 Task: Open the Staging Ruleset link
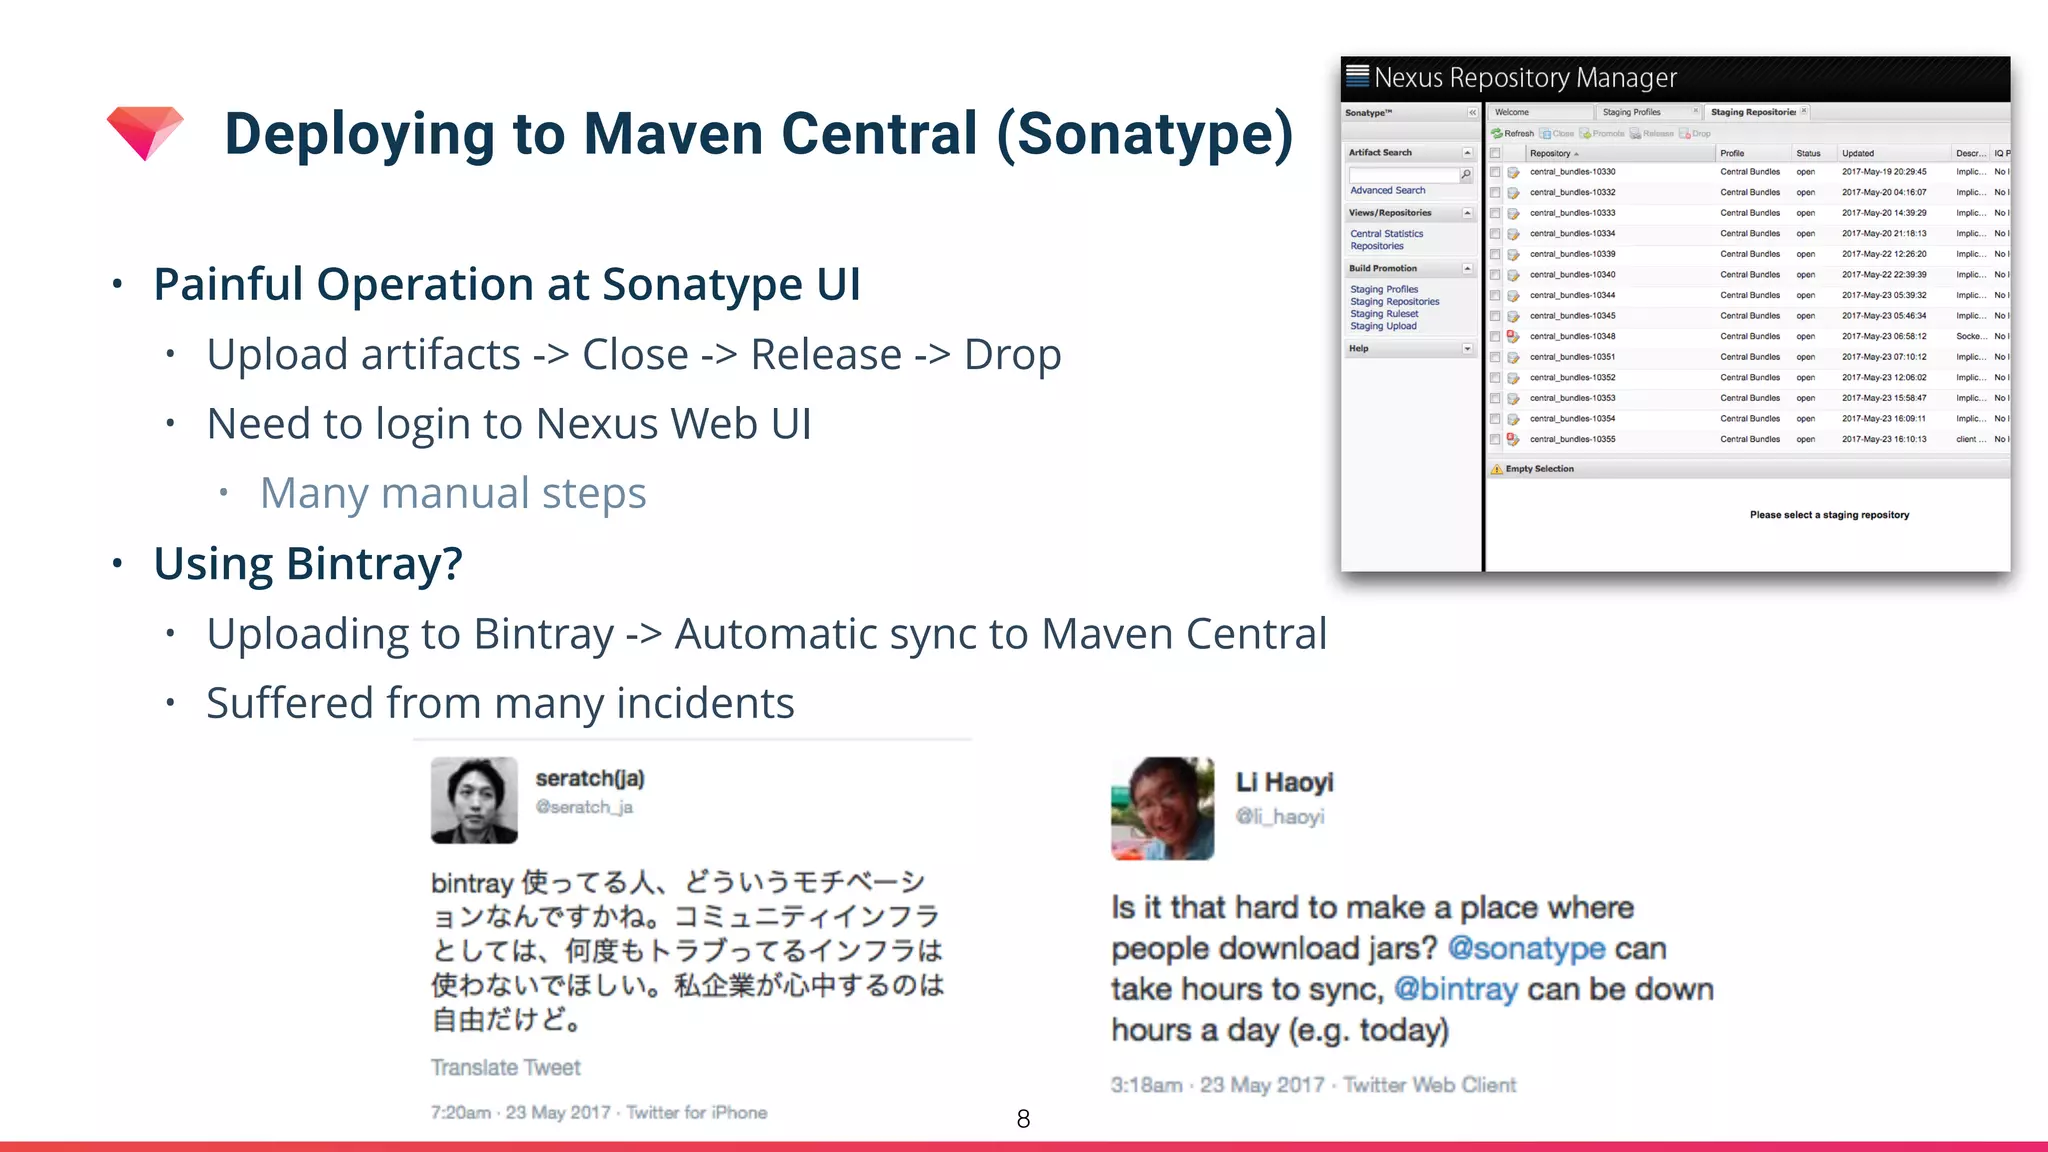[1384, 314]
